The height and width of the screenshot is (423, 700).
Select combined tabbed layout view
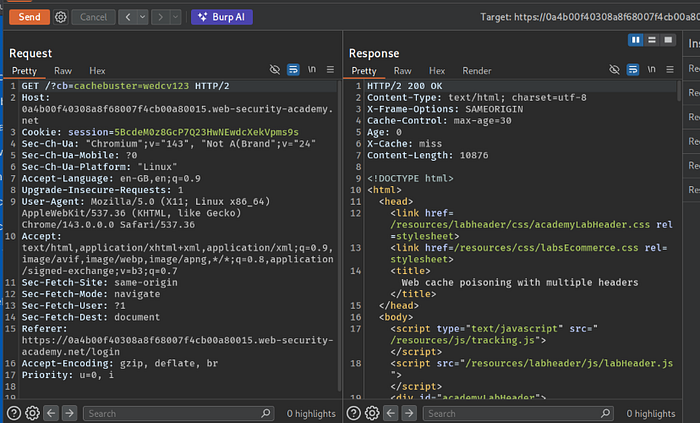pyautogui.click(x=668, y=40)
